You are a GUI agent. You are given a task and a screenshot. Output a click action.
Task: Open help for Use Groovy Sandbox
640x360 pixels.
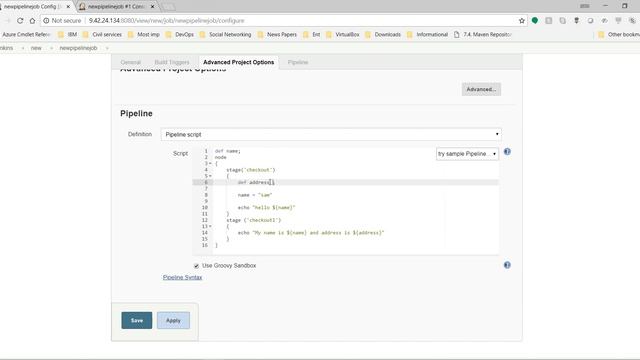click(507, 265)
